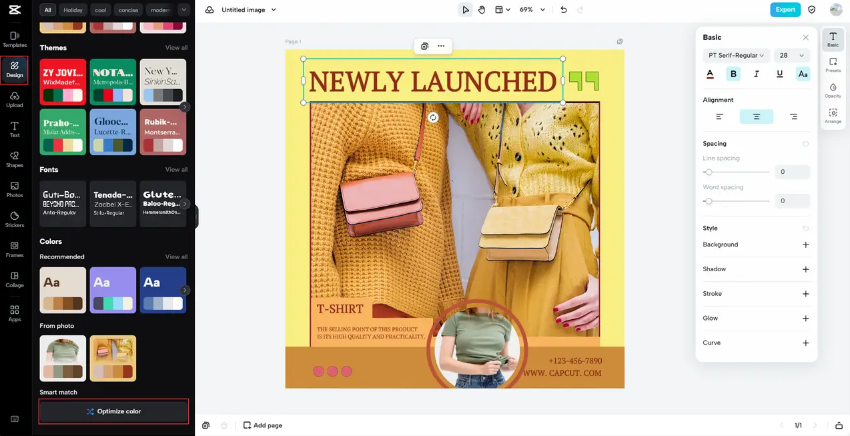Screen dimensions: 850x436
Task: Select the pointer select tool
Action: tap(465, 10)
